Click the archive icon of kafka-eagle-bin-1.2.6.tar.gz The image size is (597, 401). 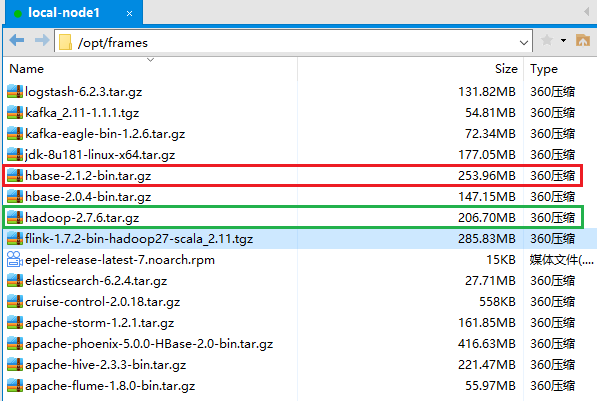pyautogui.click(x=15, y=133)
